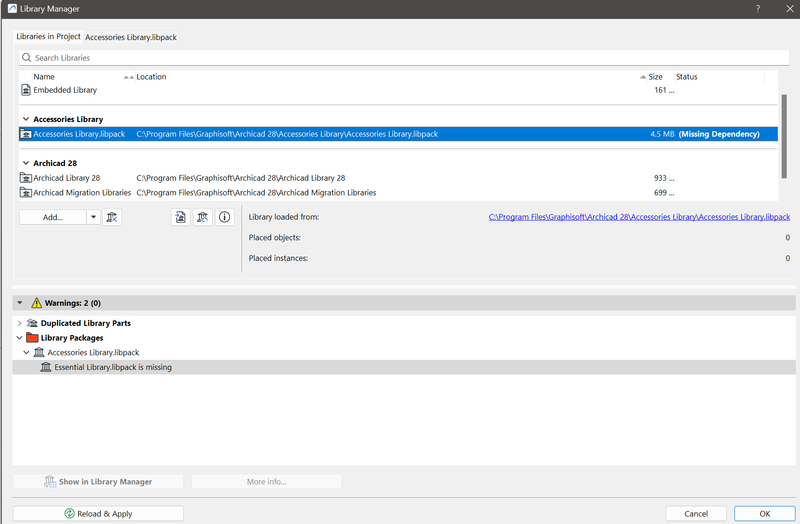Viewport: 800px width, 524px height.
Task: Select the Archicad Library 28 row
Action: click(398, 178)
